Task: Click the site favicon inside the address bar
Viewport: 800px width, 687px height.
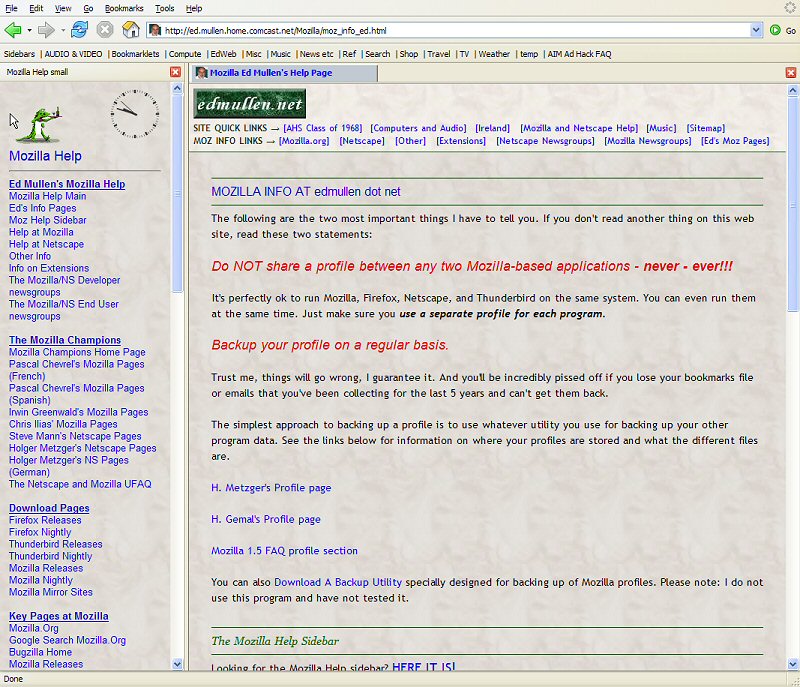Action: pos(157,30)
